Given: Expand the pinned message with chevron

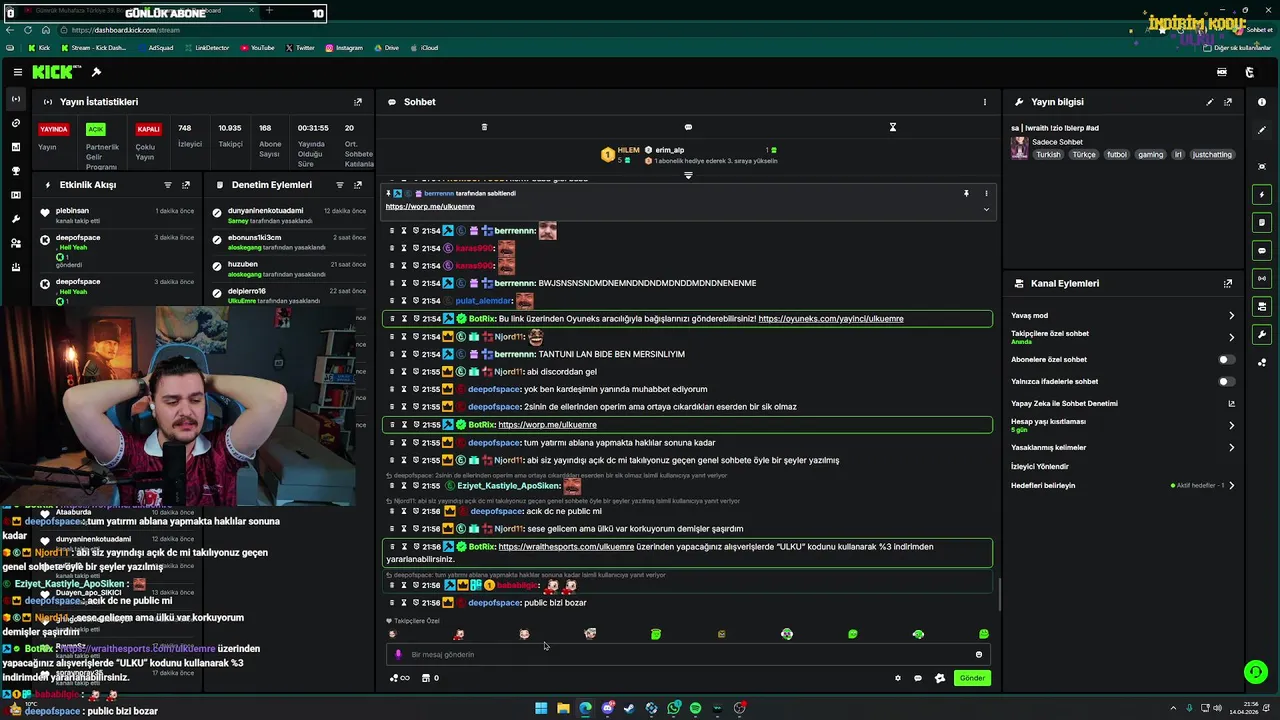Looking at the screenshot, I should coord(986,209).
